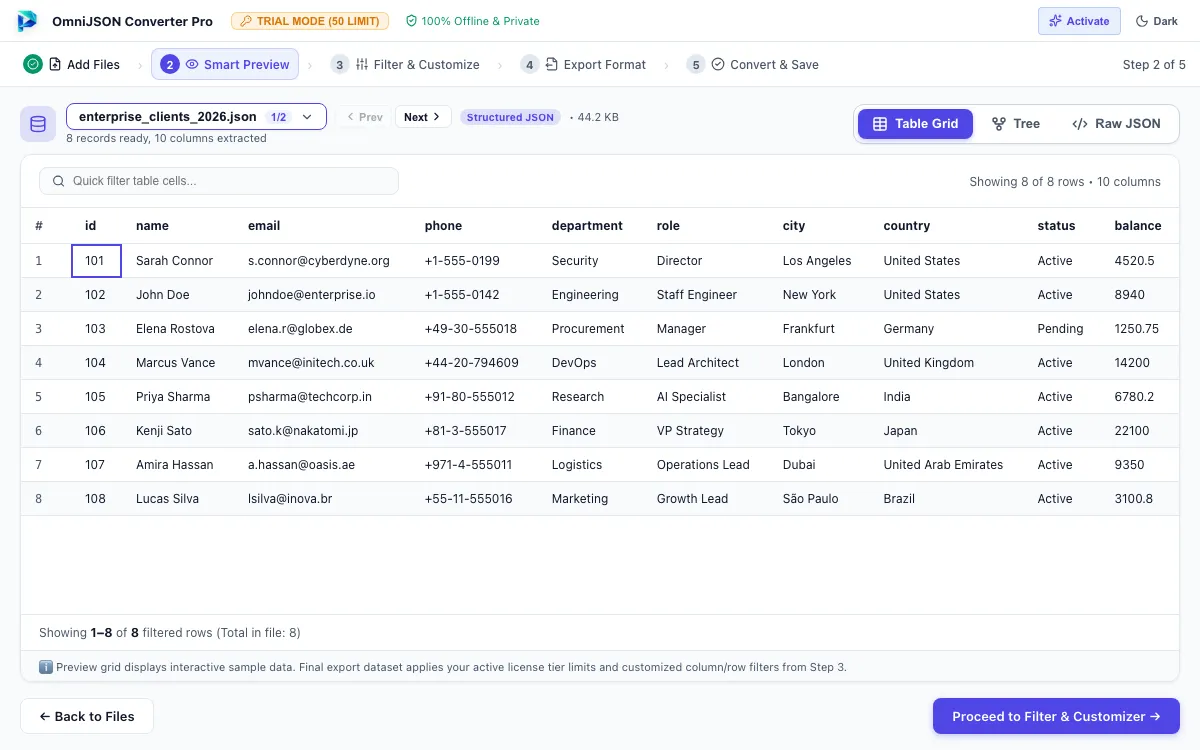
Task: Switch to Raw JSON view
Action: point(1116,124)
